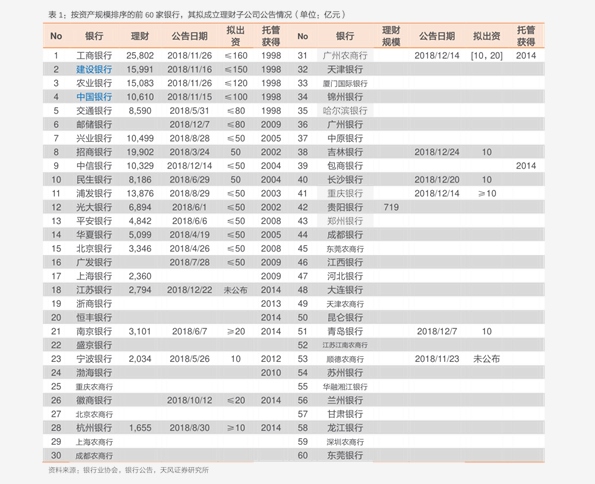Viewport: 595px width, 484px height.
Task: Open the blue 建设银行 link
Action: tap(94, 69)
